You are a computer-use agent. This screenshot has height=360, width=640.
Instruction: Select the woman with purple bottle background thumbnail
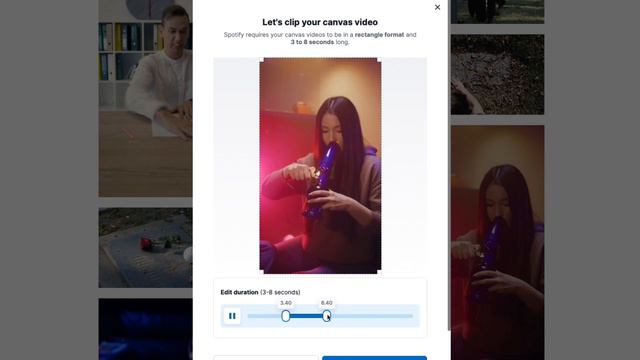pos(497,242)
